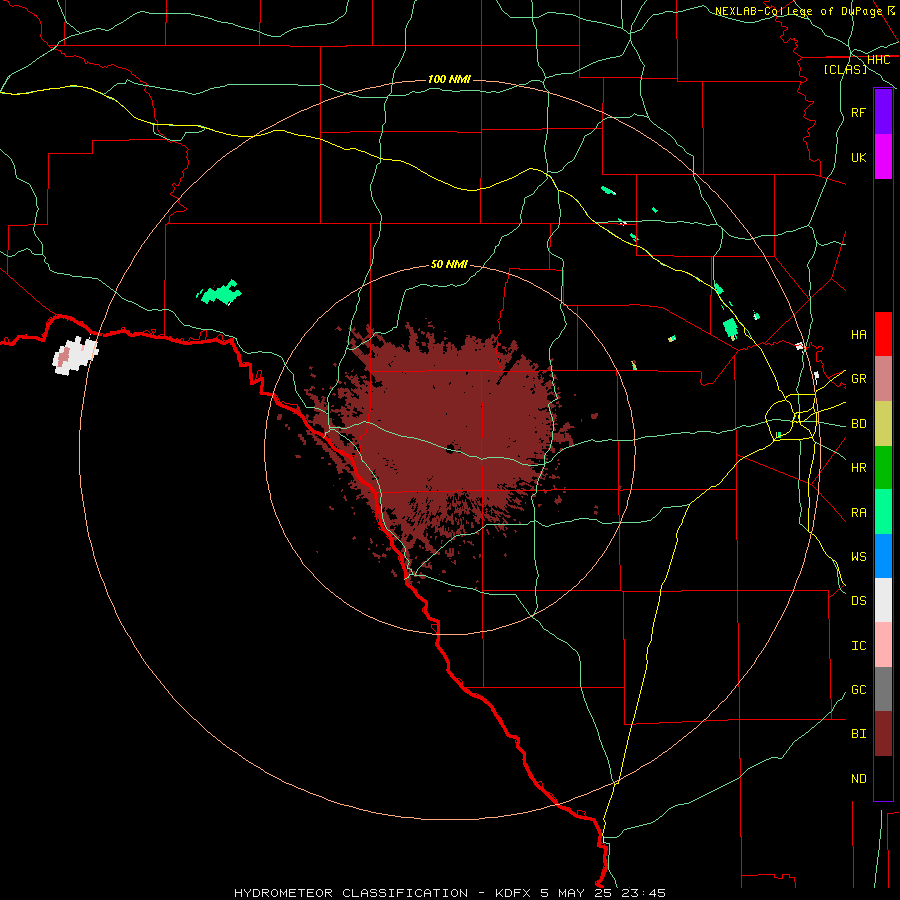Image resolution: width=900 pixels, height=900 pixels.
Task: Click the "GC" legend label
Action: tap(858, 690)
